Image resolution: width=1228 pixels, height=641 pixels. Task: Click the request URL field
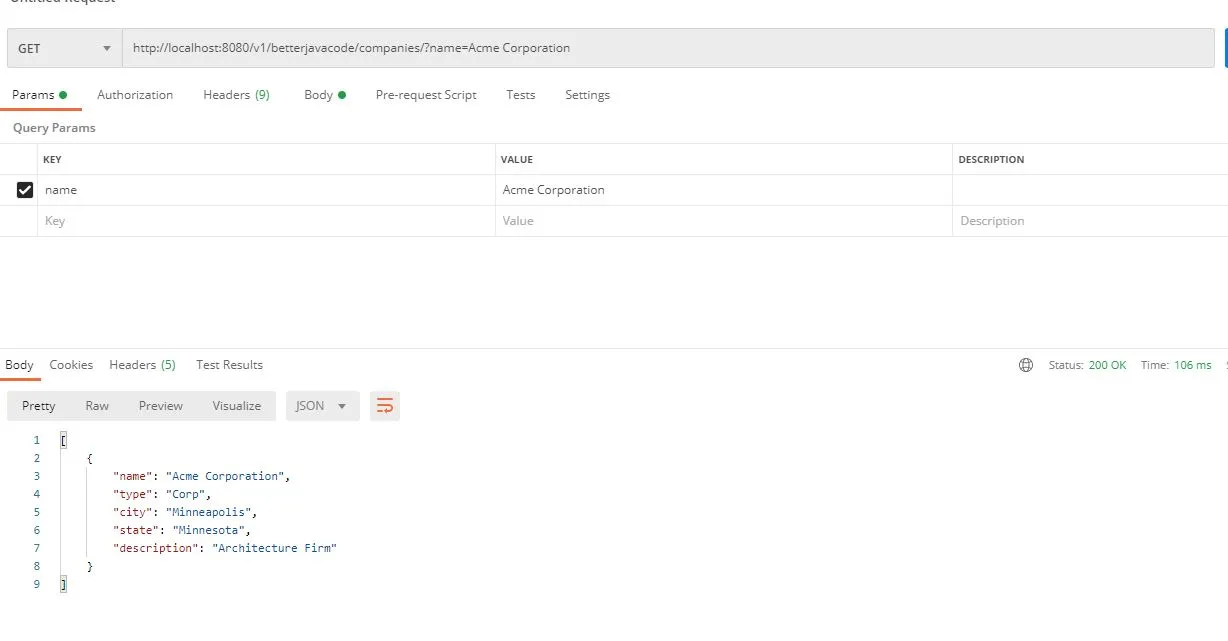pos(668,48)
